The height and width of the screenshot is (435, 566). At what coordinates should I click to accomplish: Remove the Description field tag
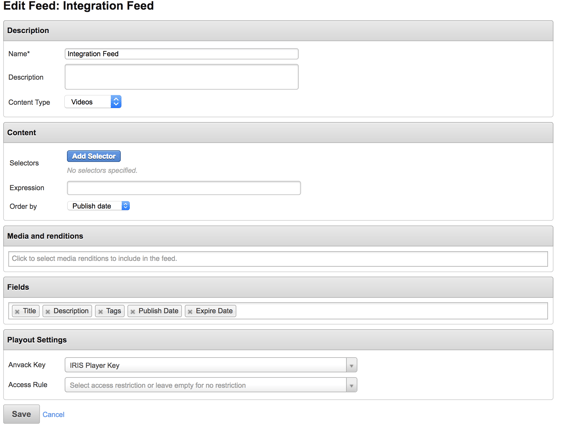(x=48, y=312)
